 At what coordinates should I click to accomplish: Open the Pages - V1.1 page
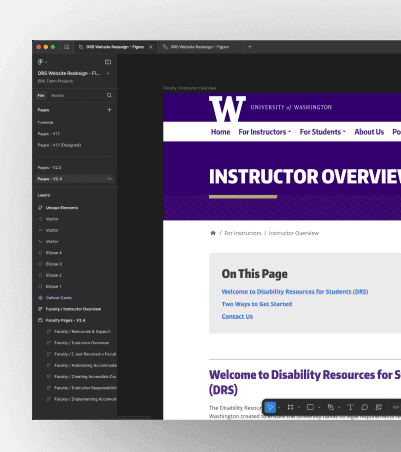tap(49, 134)
